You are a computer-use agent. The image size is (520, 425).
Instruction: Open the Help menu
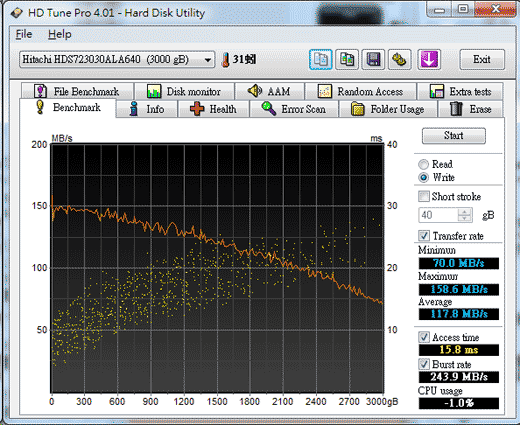tap(60, 34)
